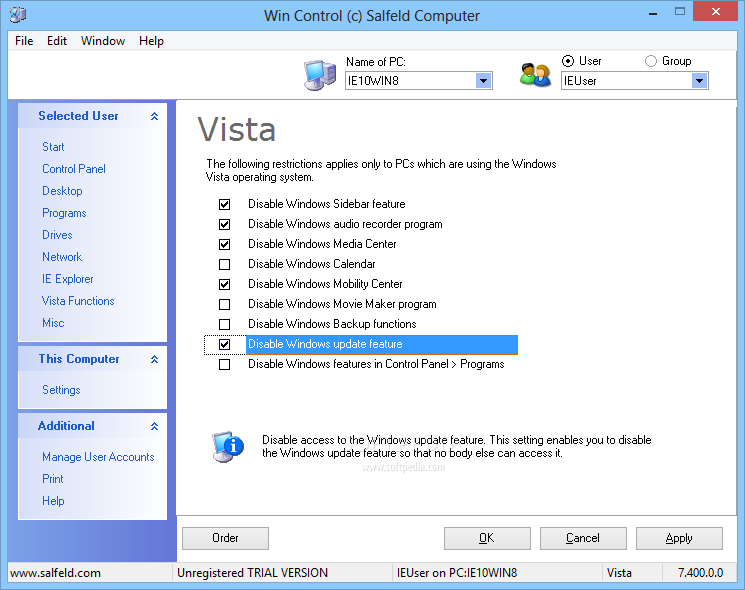Collapse the Additional panel
745x590 pixels.
coord(154,426)
